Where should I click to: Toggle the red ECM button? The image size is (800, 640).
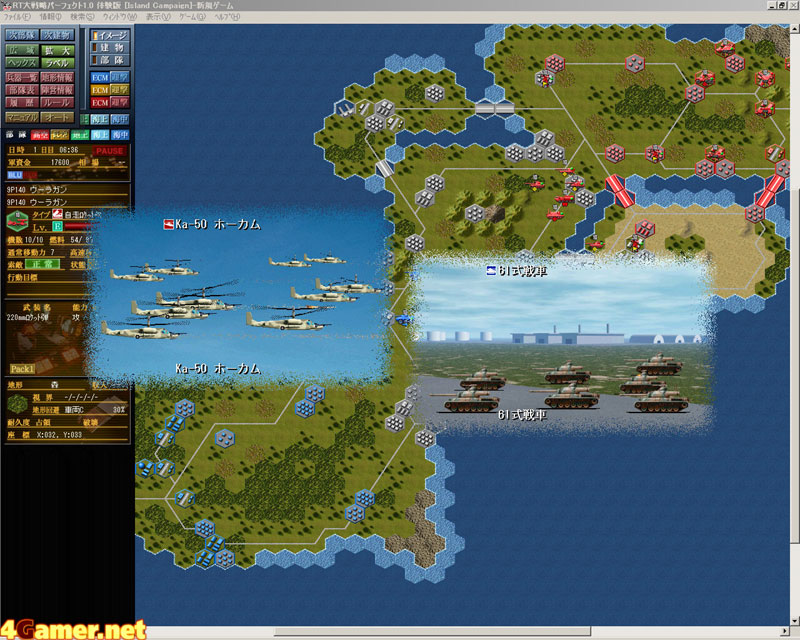point(100,103)
